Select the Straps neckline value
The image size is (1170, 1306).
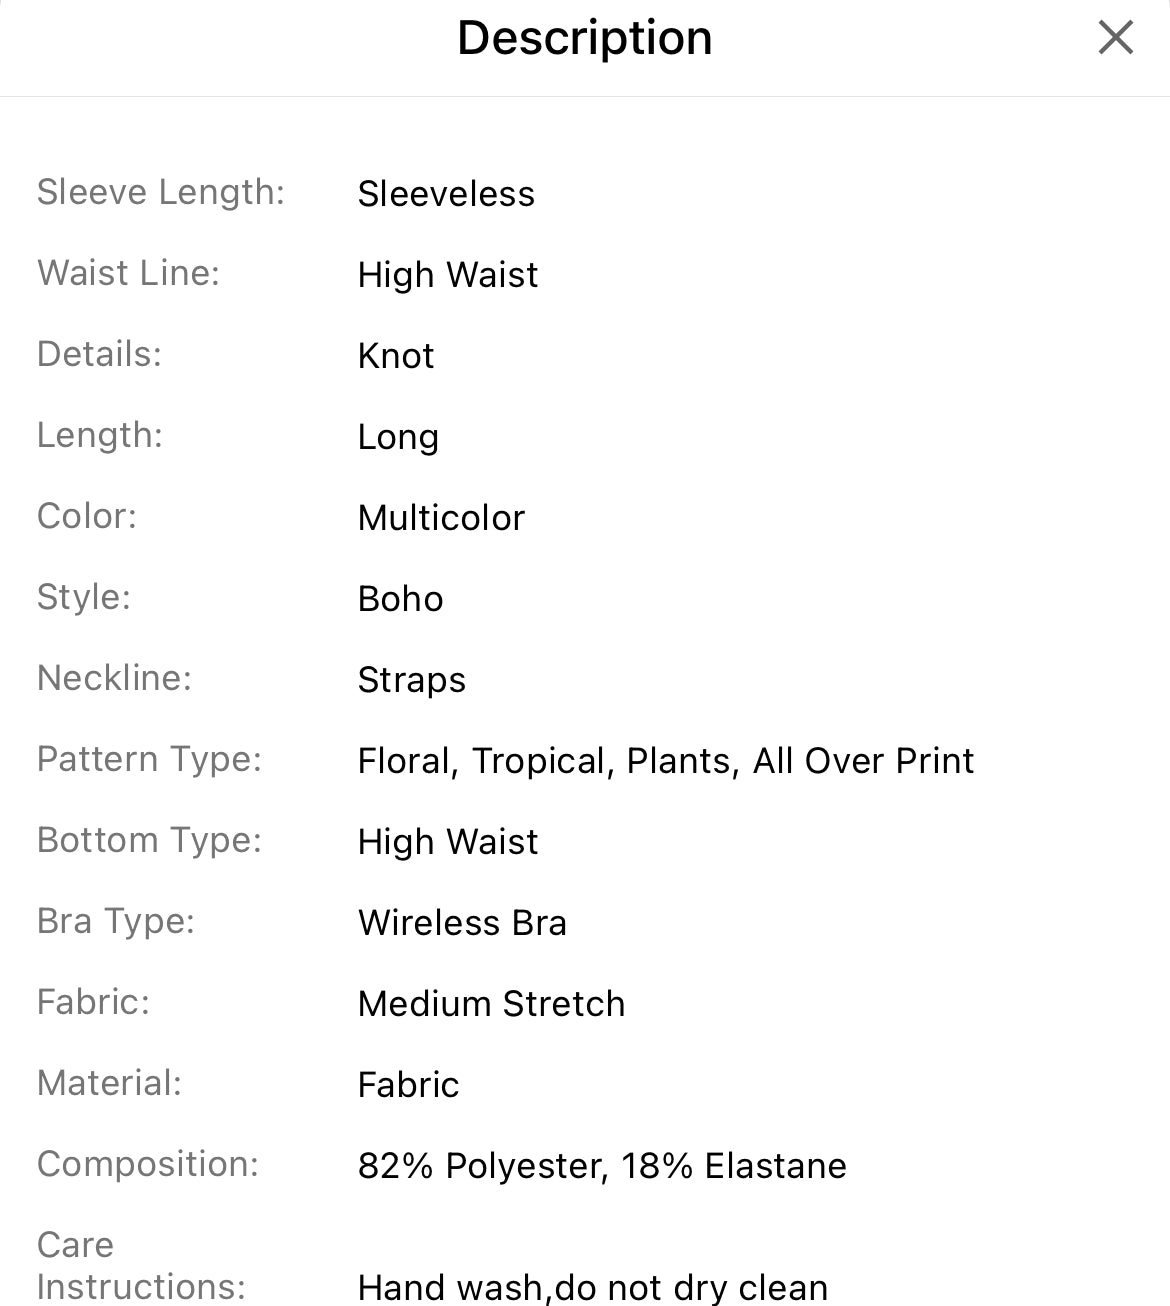pyautogui.click(x=412, y=680)
